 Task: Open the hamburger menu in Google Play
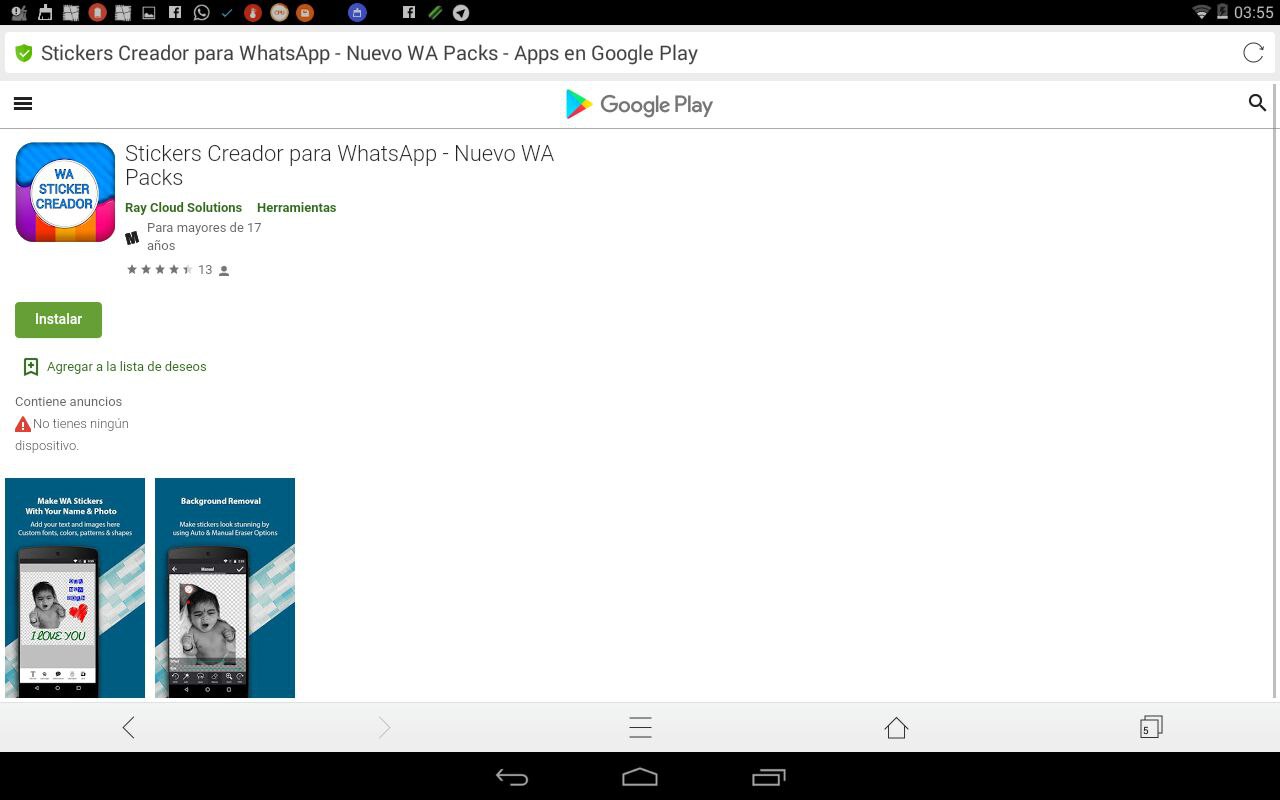(x=23, y=104)
